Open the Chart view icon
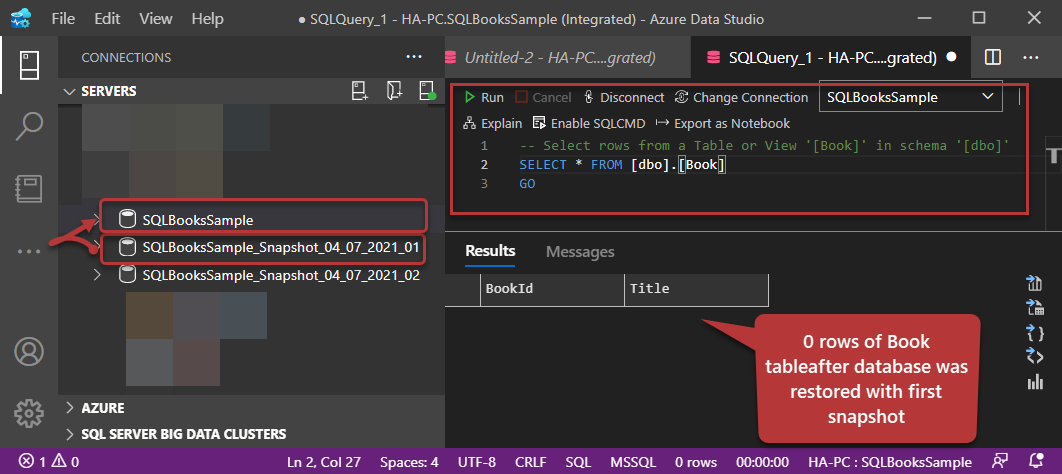The height and width of the screenshot is (474, 1062). 1035,382
